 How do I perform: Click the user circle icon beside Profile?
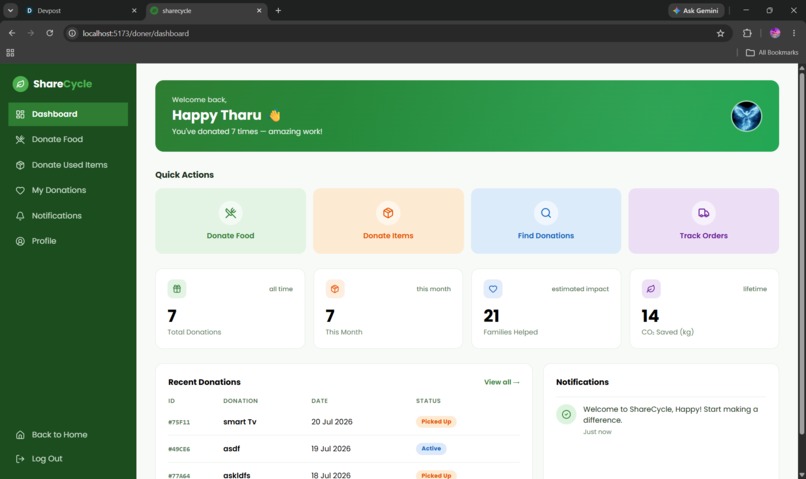click(20, 241)
